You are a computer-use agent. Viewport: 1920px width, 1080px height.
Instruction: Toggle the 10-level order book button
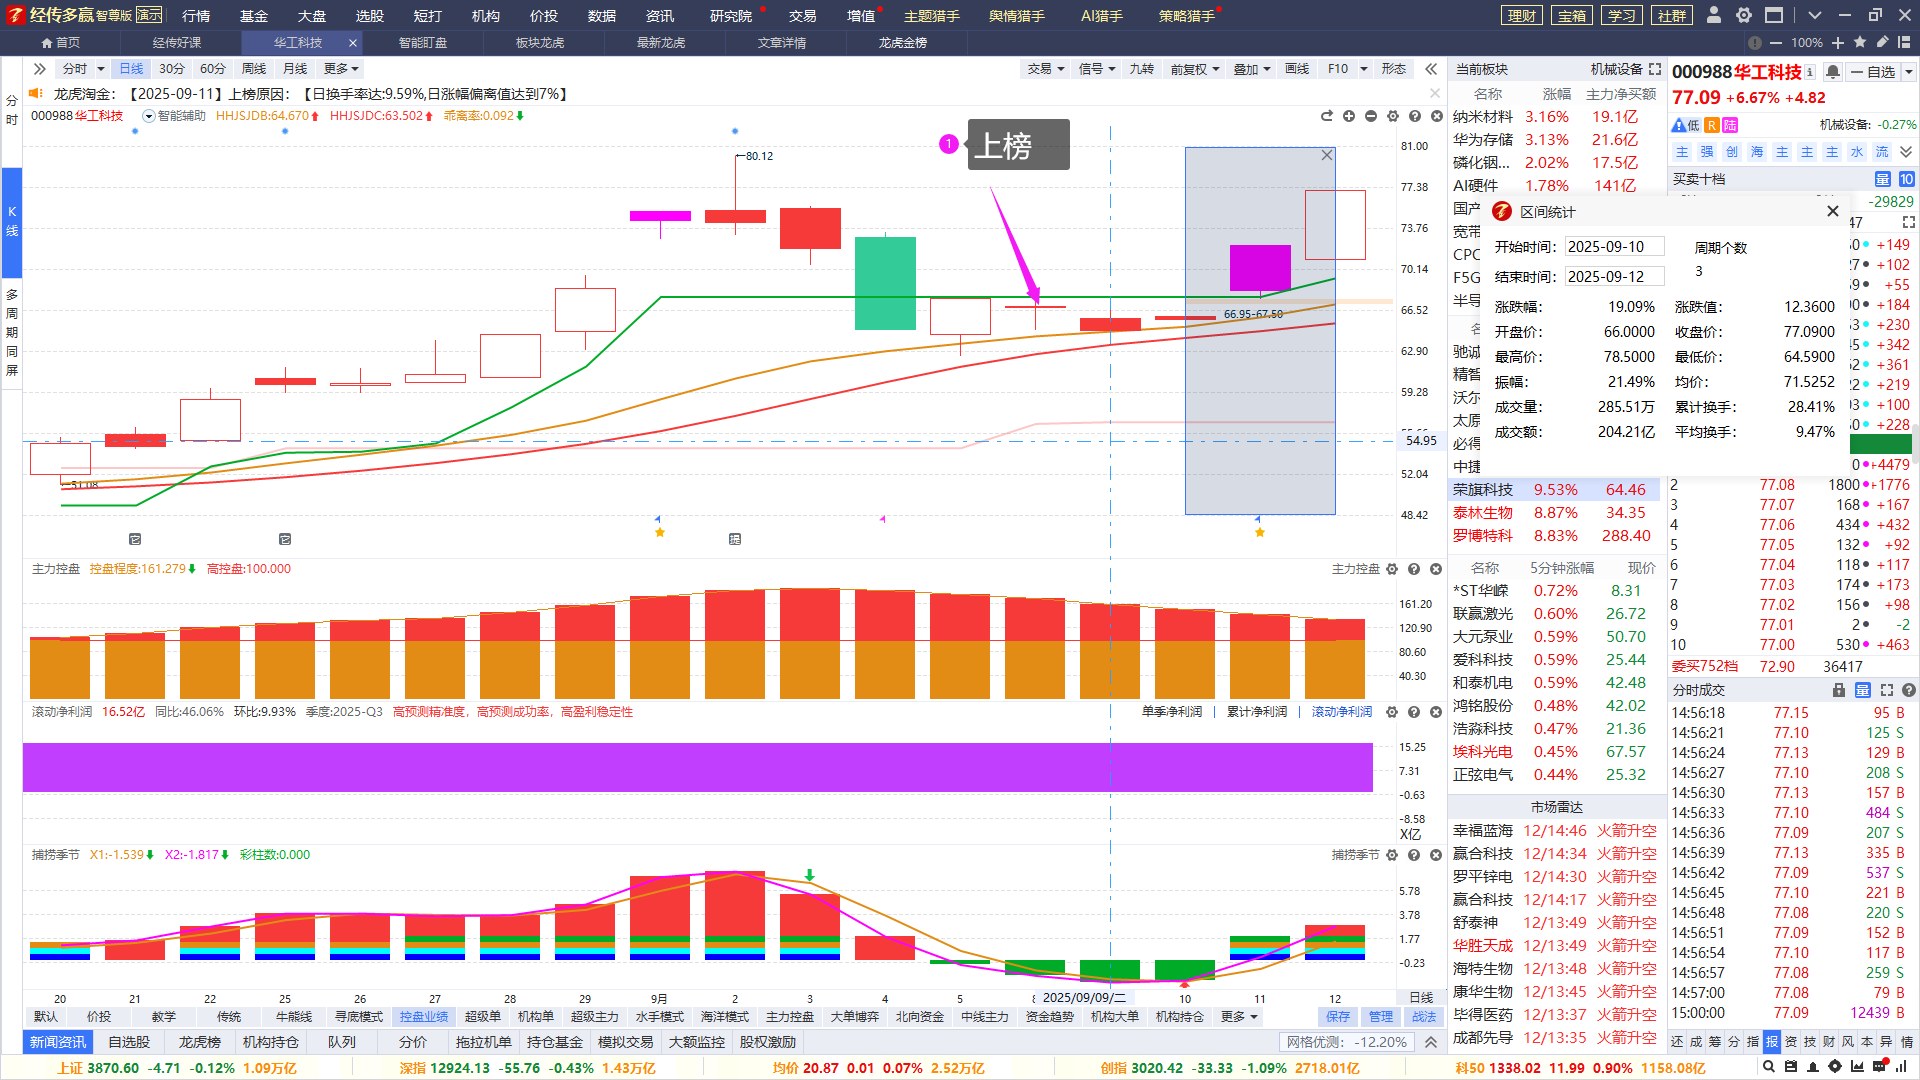1906,179
